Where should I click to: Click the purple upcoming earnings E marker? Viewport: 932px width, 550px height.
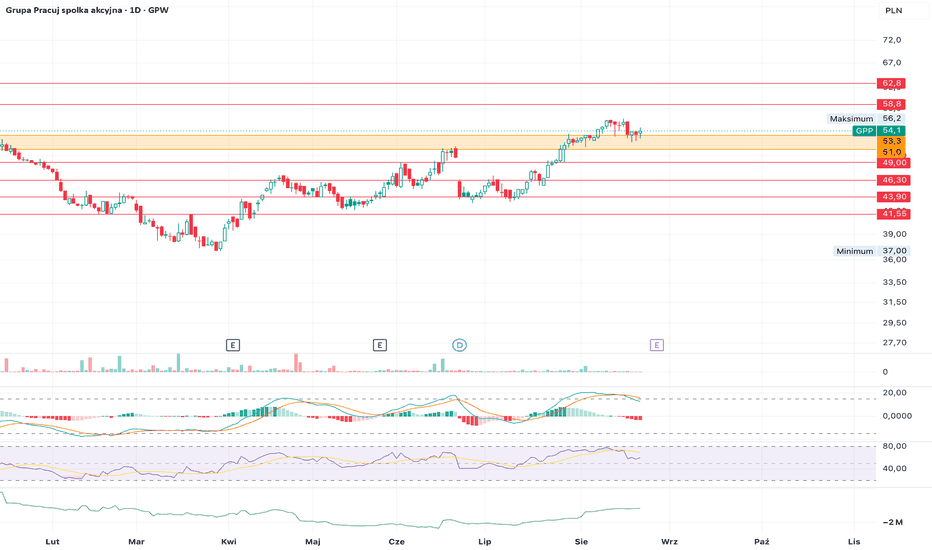pos(656,345)
